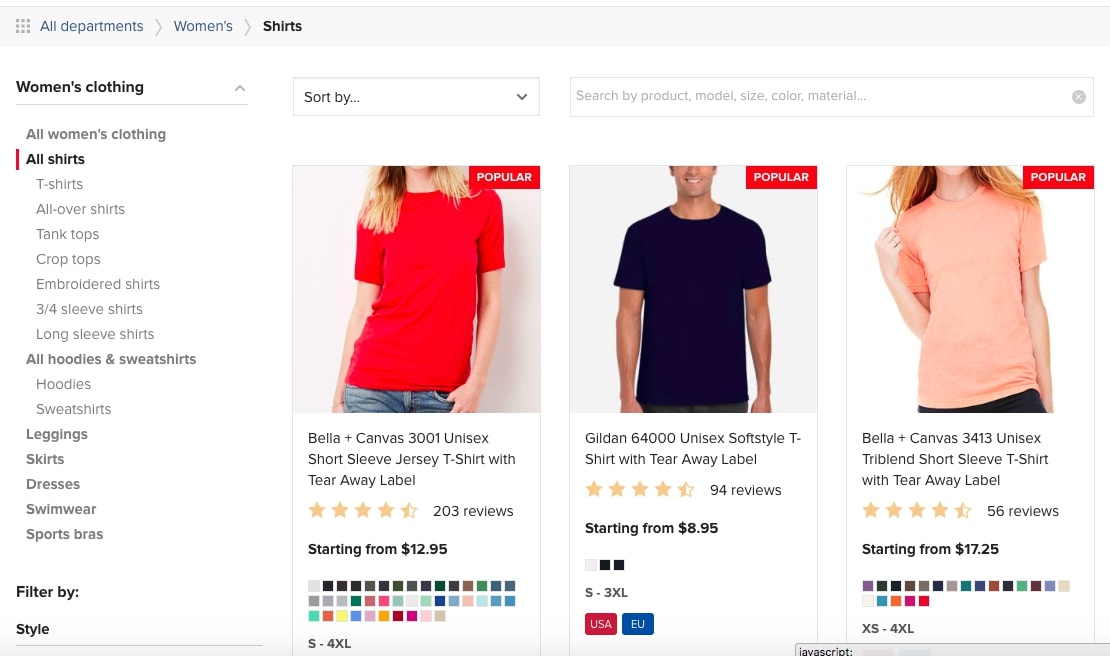The width and height of the screenshot is (1110, 656).
Task: Open the Embroidered shirts category
Action: [97, 284]
